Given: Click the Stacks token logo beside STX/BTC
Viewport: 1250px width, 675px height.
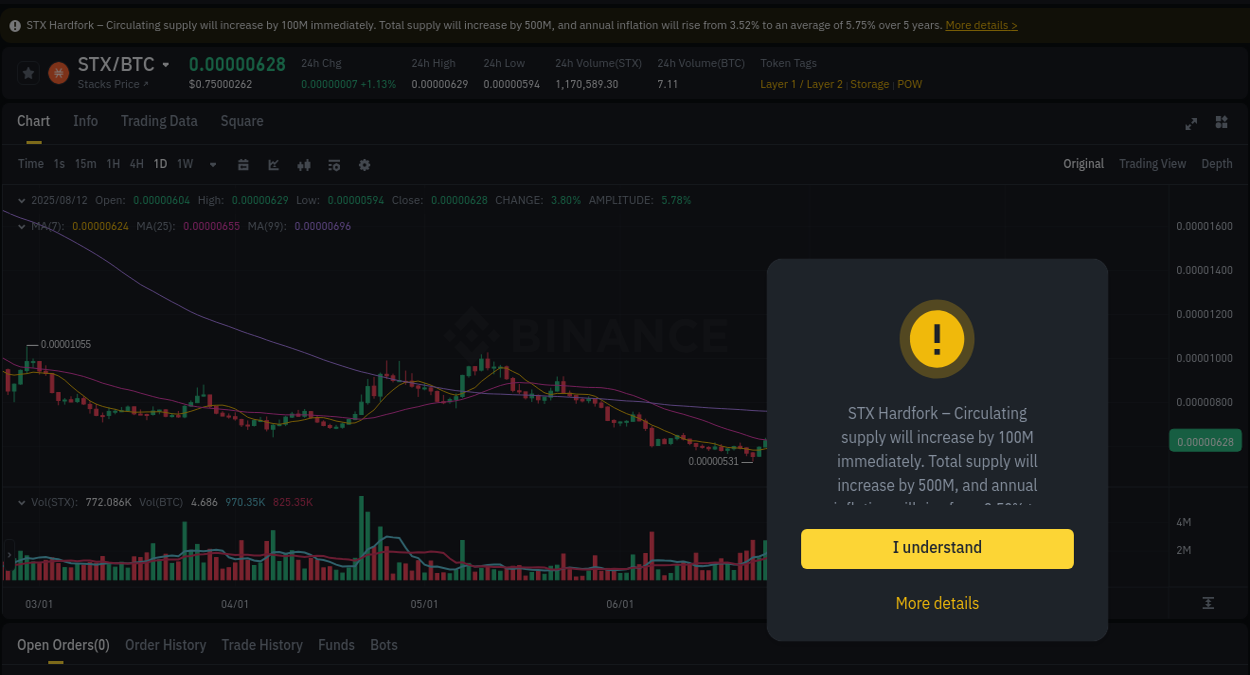Looking at the screenshot, I should (x=58, y=73).
